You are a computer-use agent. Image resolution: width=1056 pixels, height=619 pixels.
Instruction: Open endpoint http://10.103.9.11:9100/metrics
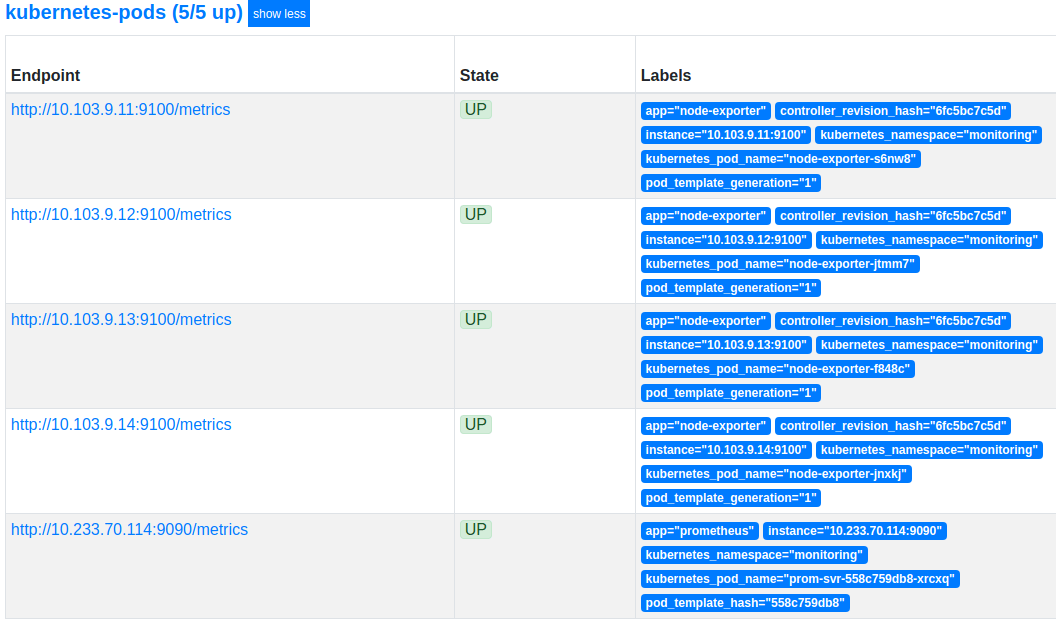coord(121,109)
